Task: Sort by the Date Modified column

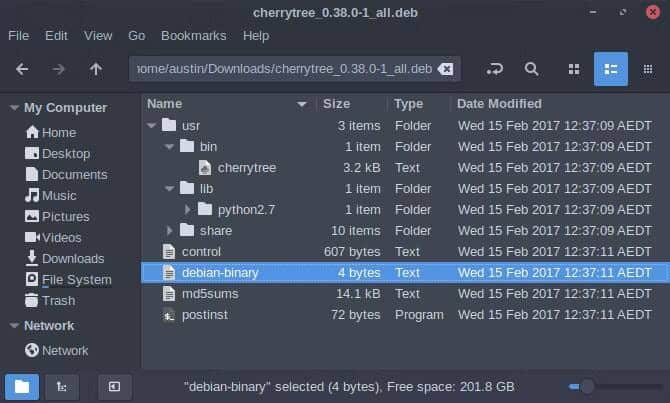Action: point(499,103)
